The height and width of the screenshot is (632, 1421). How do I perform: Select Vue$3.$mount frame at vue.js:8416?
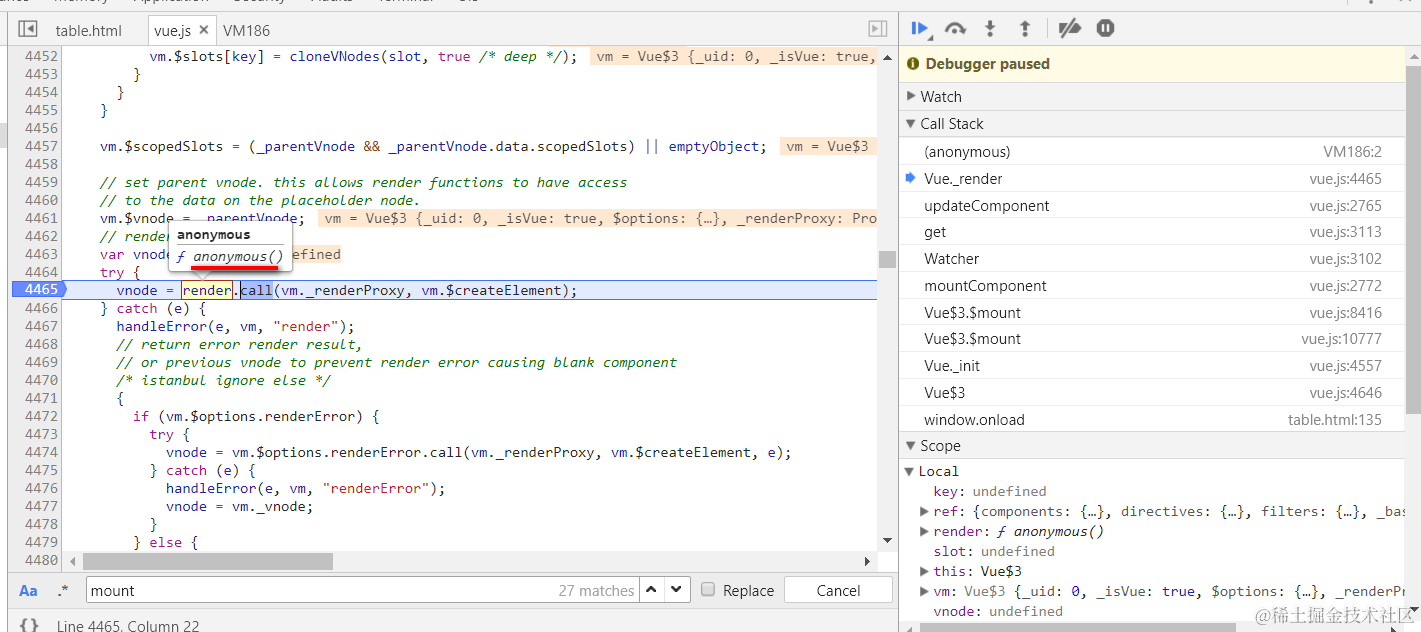[1152, 313]
